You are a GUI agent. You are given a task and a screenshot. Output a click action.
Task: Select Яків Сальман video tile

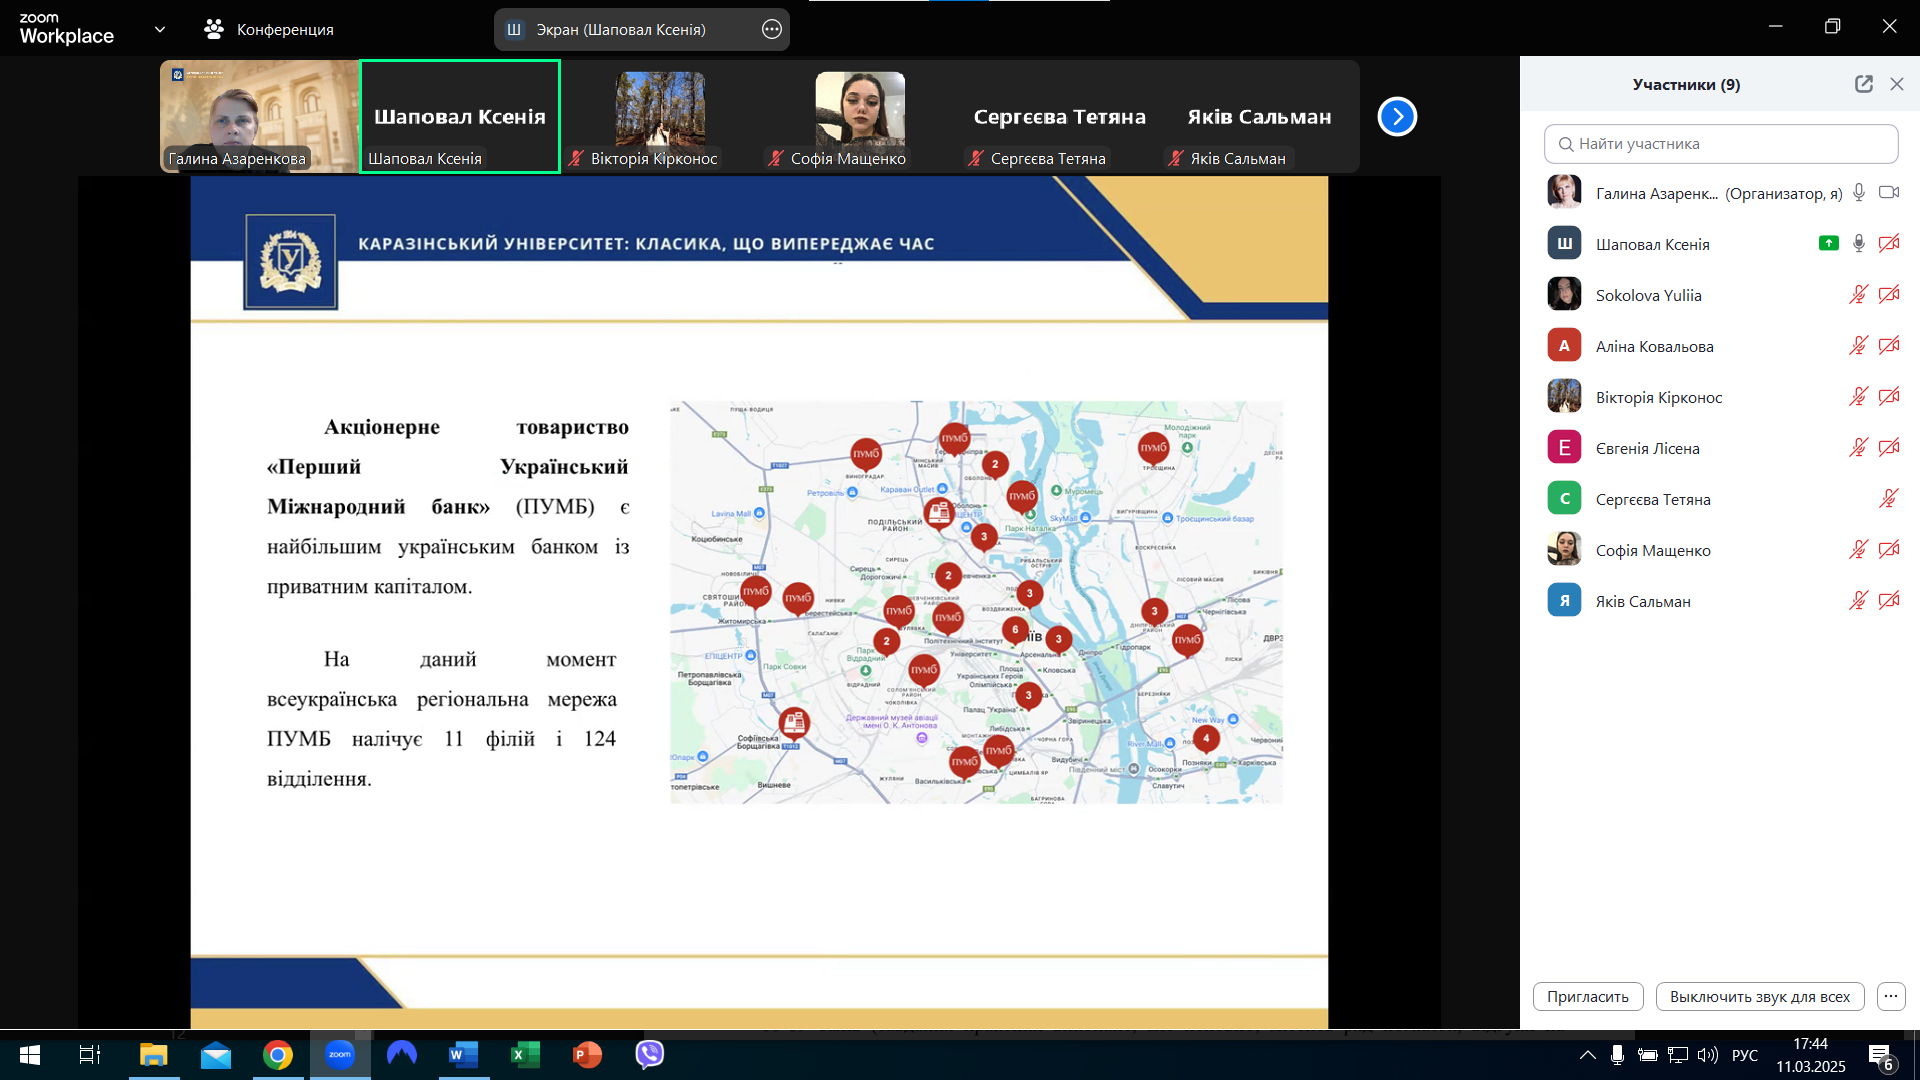click(1260, 116)
